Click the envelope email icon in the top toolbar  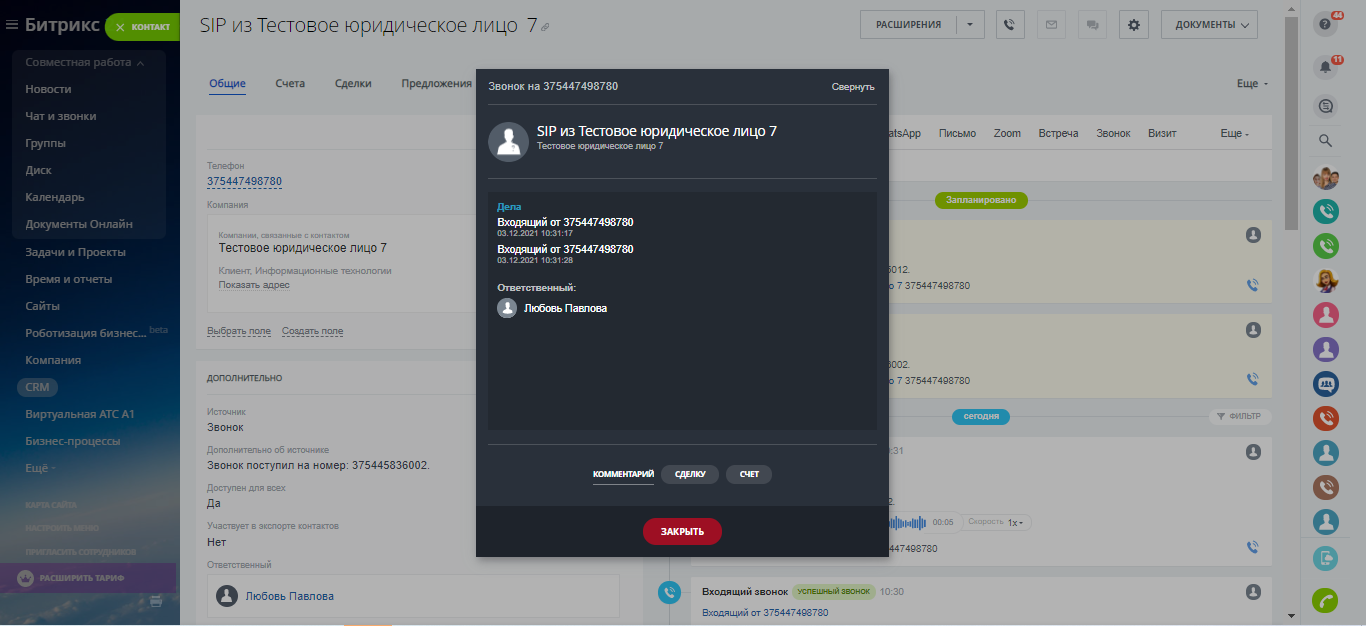click(1051, 25)
